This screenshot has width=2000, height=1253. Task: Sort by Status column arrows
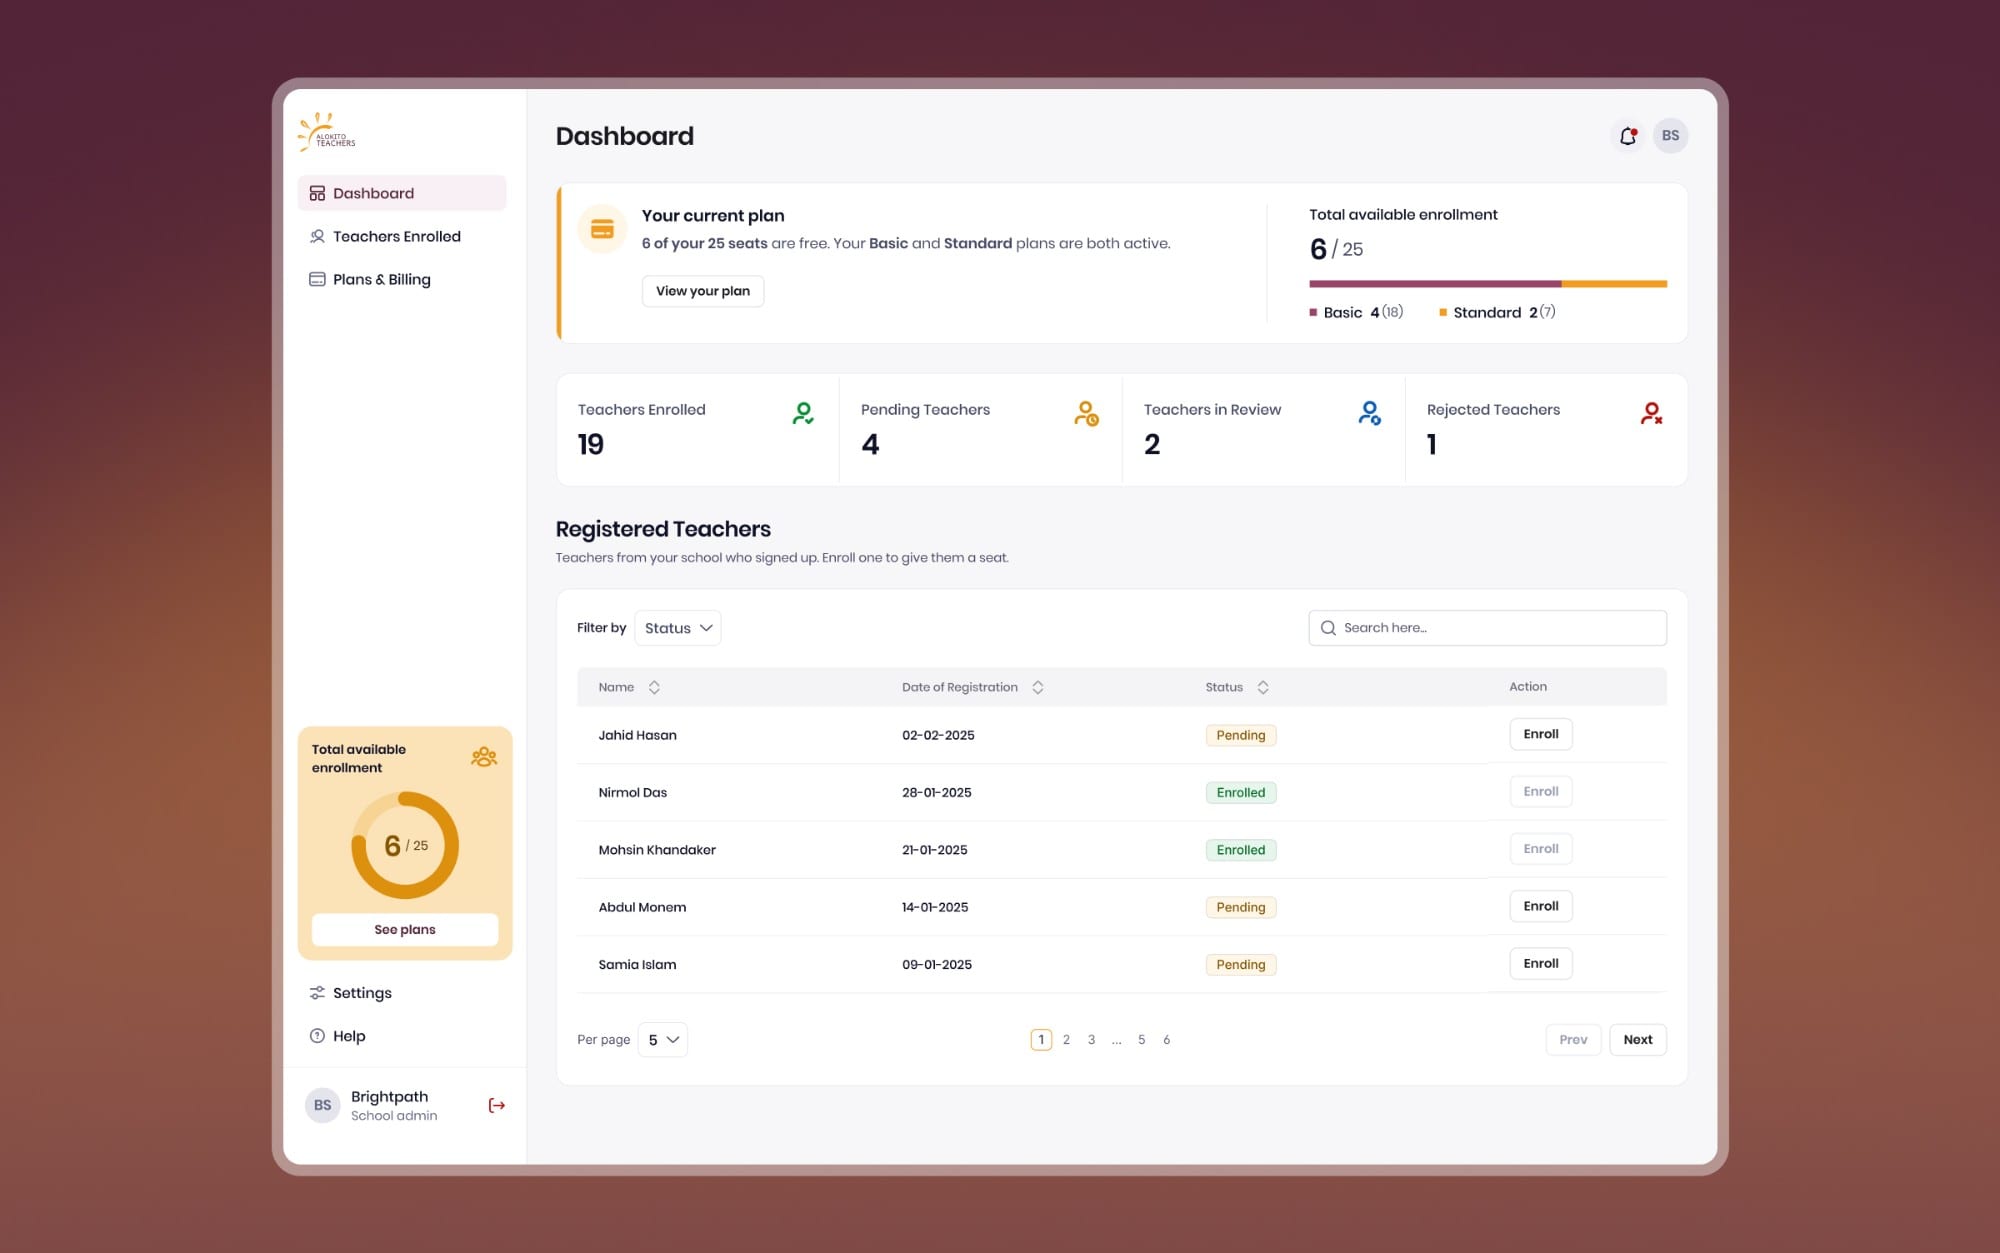coord(1263,687)
